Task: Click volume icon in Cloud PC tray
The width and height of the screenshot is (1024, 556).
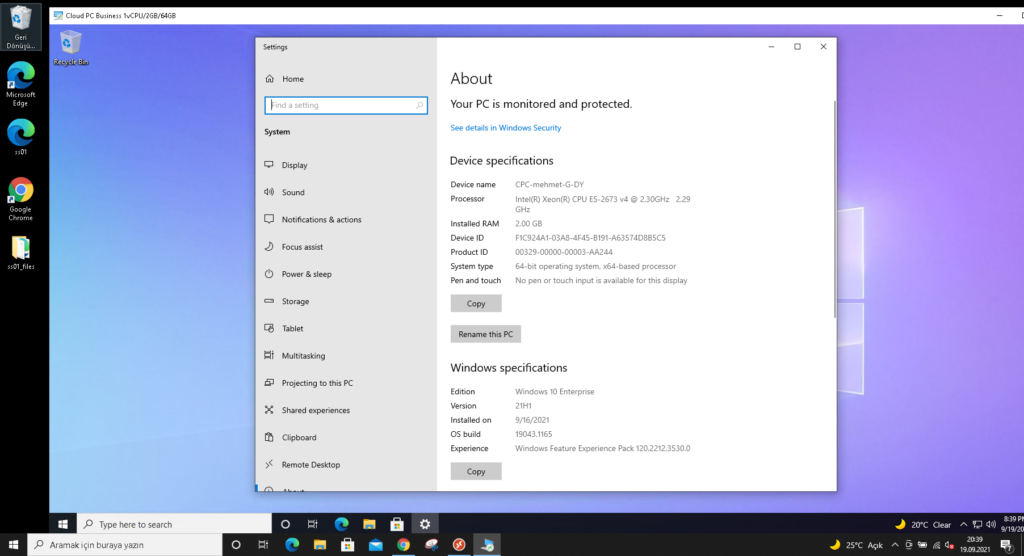Action: [x=991, y=524]
